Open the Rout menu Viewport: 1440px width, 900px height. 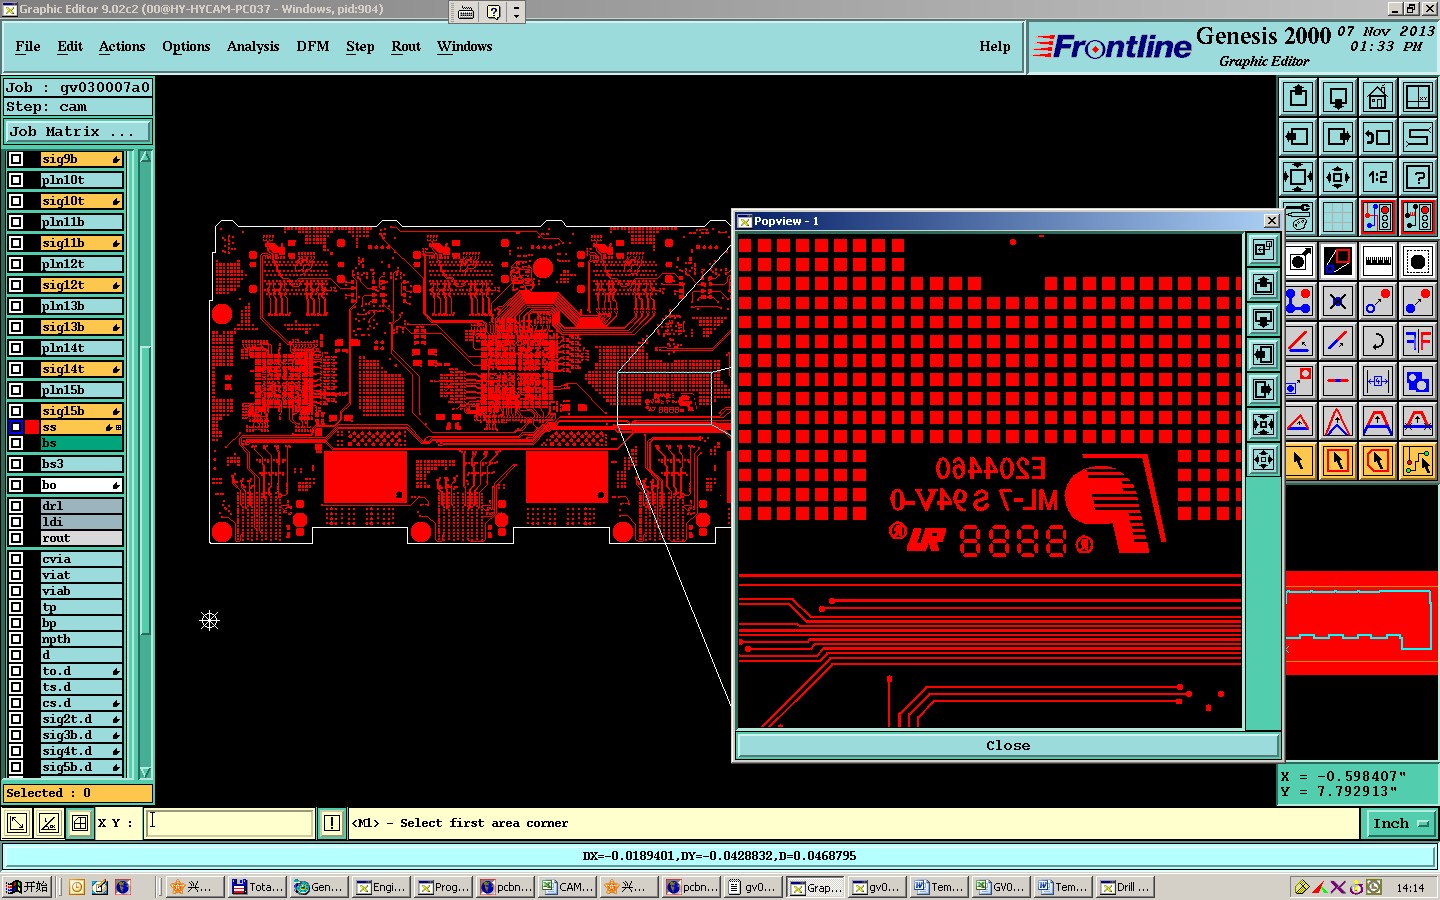(406, 46)
